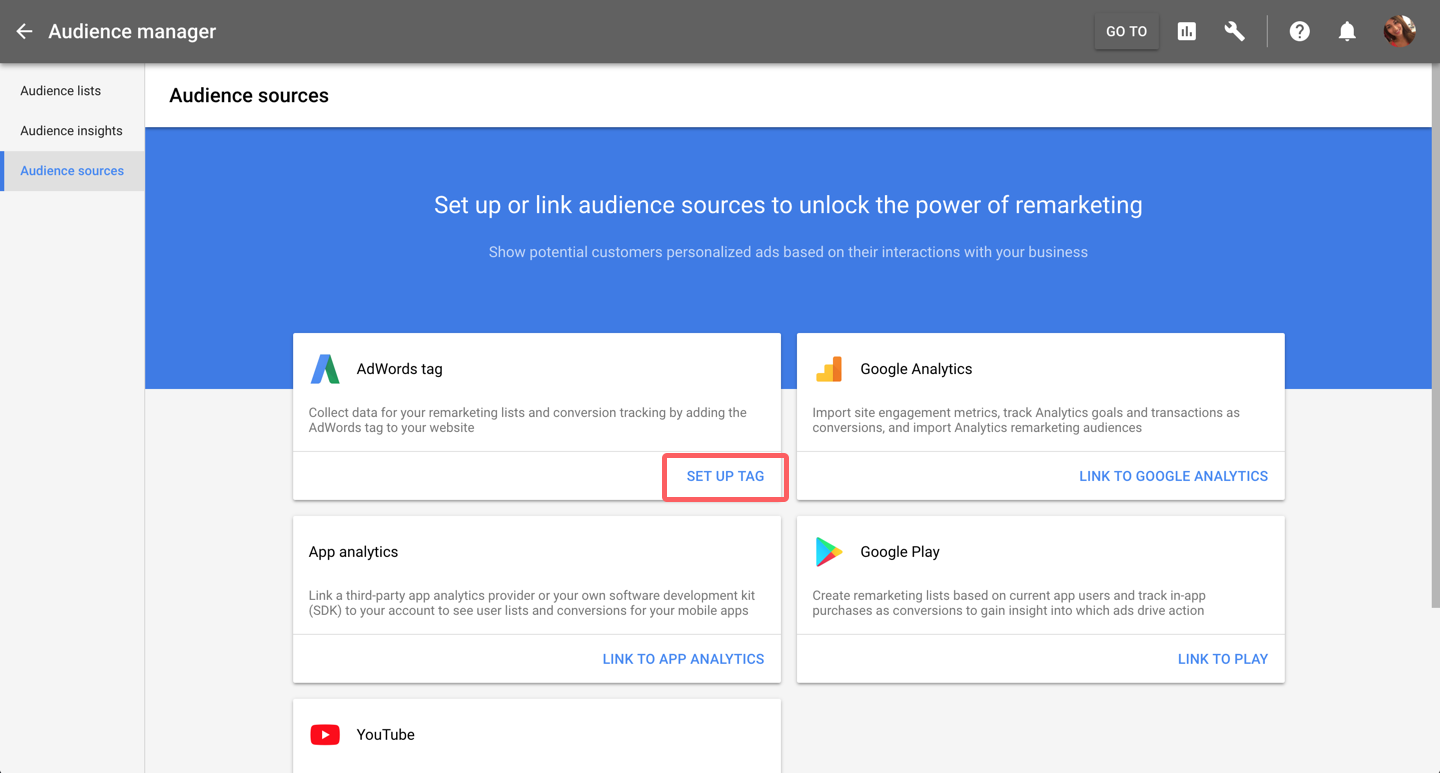
Task: Open the account profile avatar
Action: 1399,31
